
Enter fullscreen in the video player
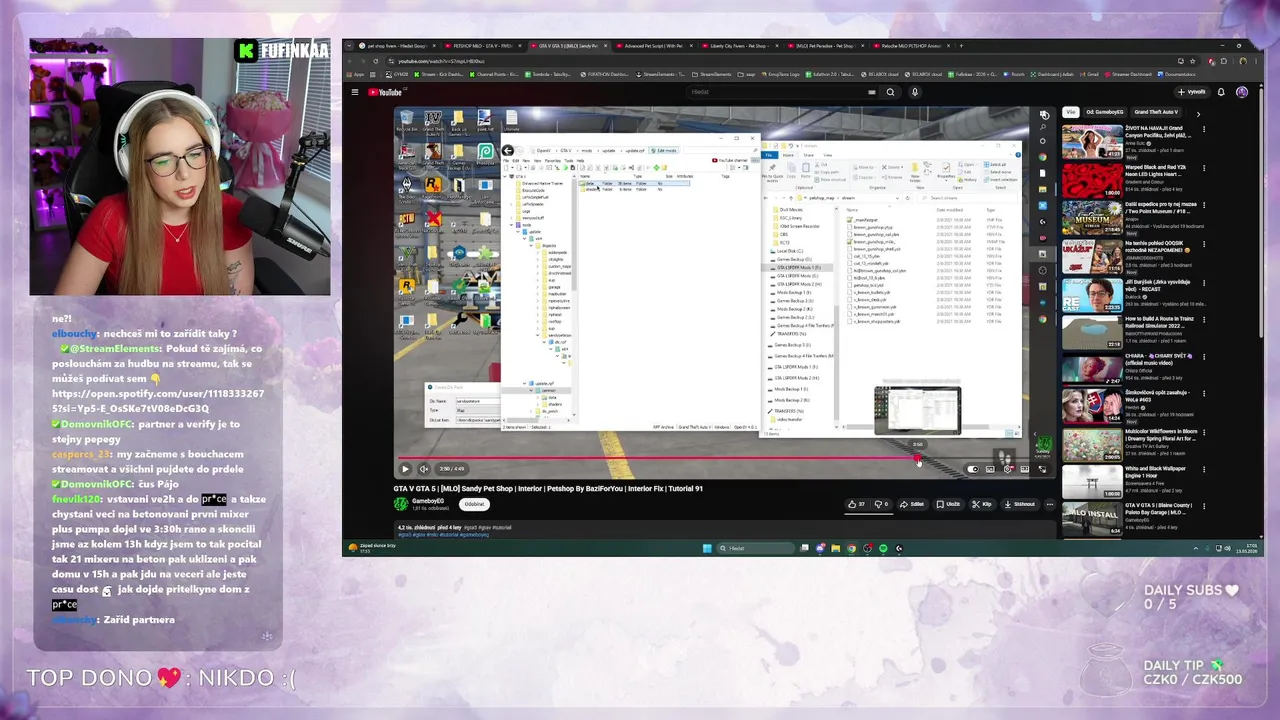[x=1041, y=469]
